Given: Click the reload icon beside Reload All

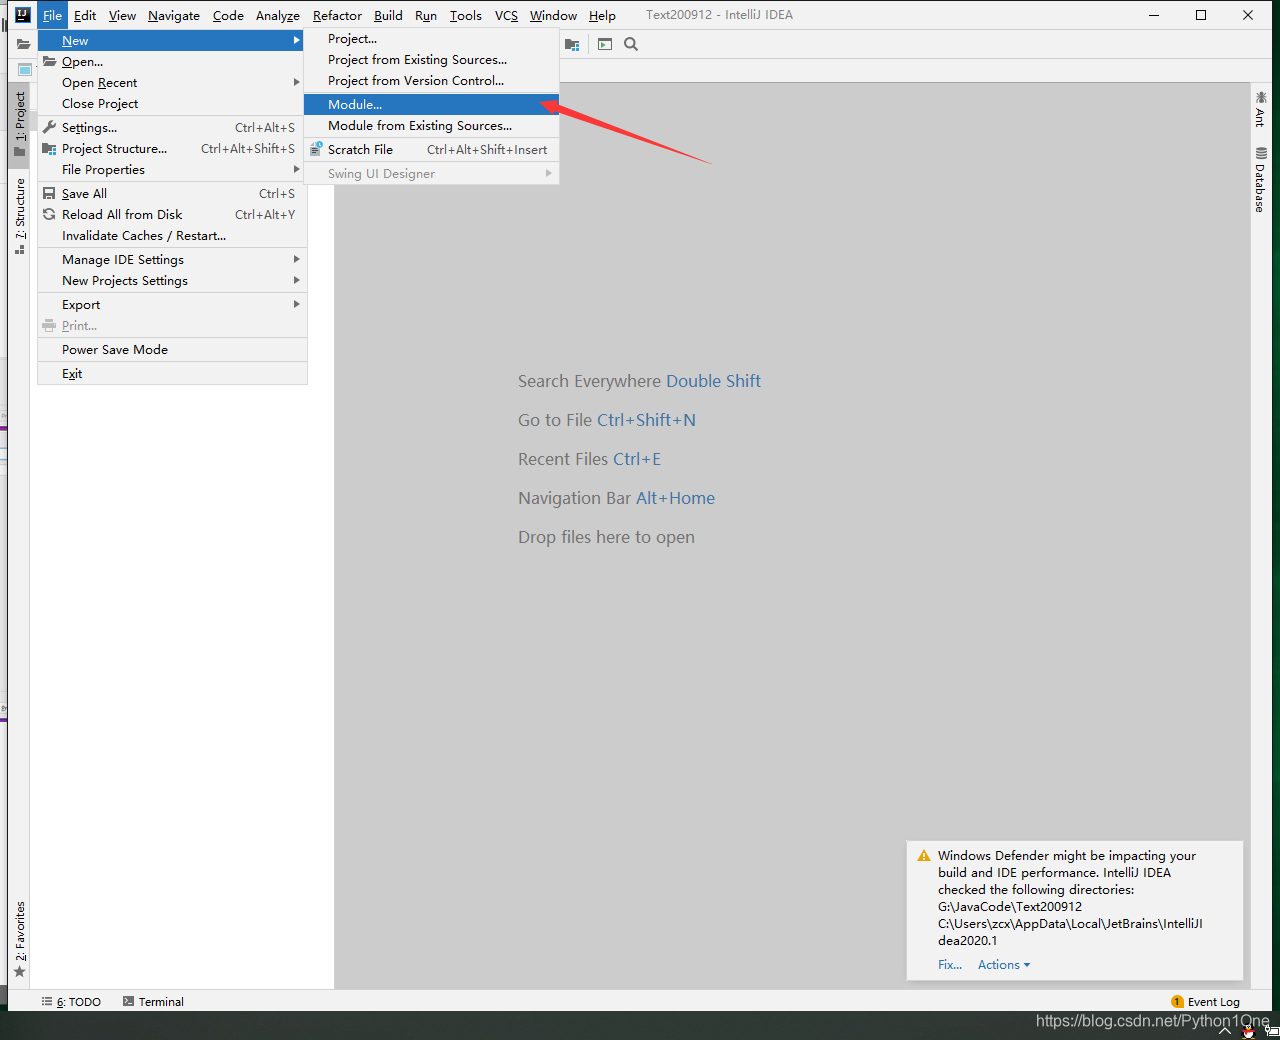Looking at the screenshot, I should pos(49,214).
